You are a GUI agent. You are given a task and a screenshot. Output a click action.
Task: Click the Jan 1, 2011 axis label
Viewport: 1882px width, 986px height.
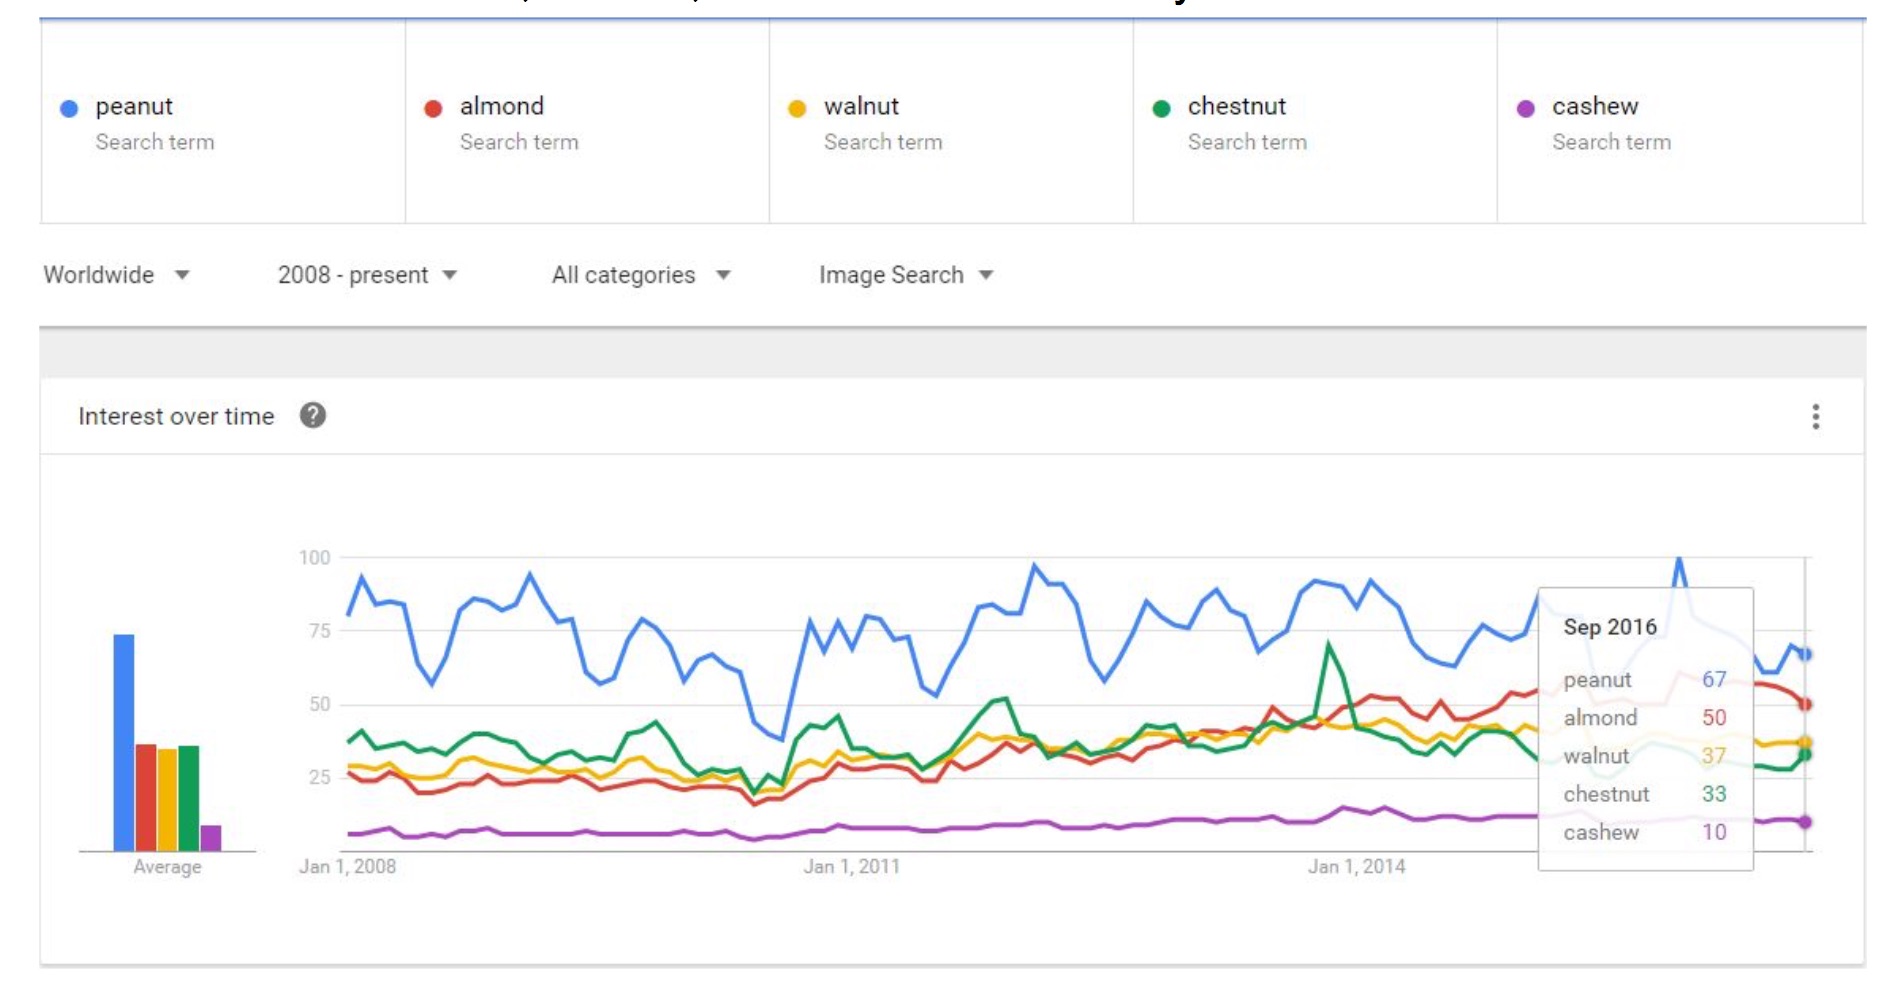(852, 867)
